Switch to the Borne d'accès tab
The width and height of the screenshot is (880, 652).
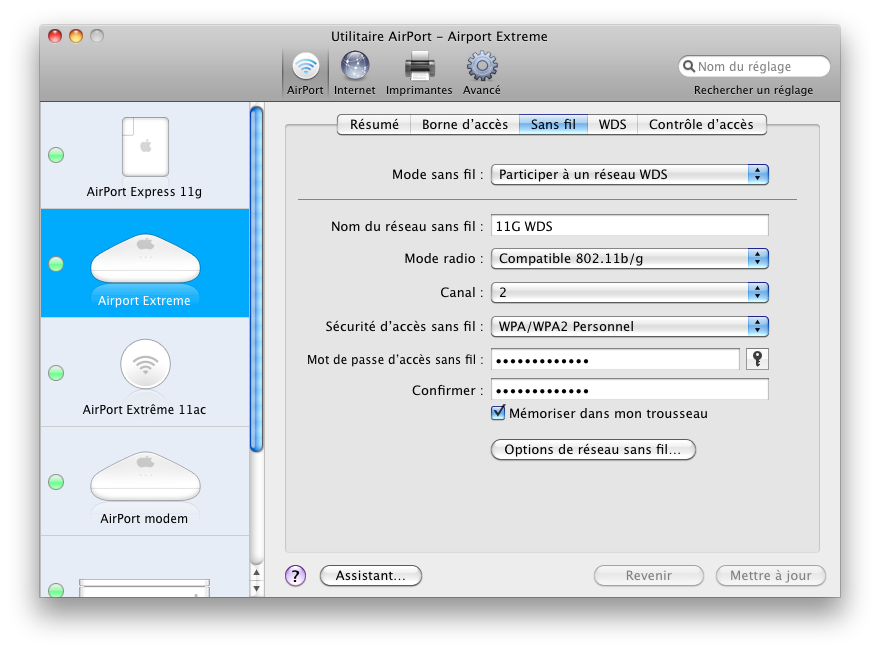pyautogui.click(x=465, y=125)
